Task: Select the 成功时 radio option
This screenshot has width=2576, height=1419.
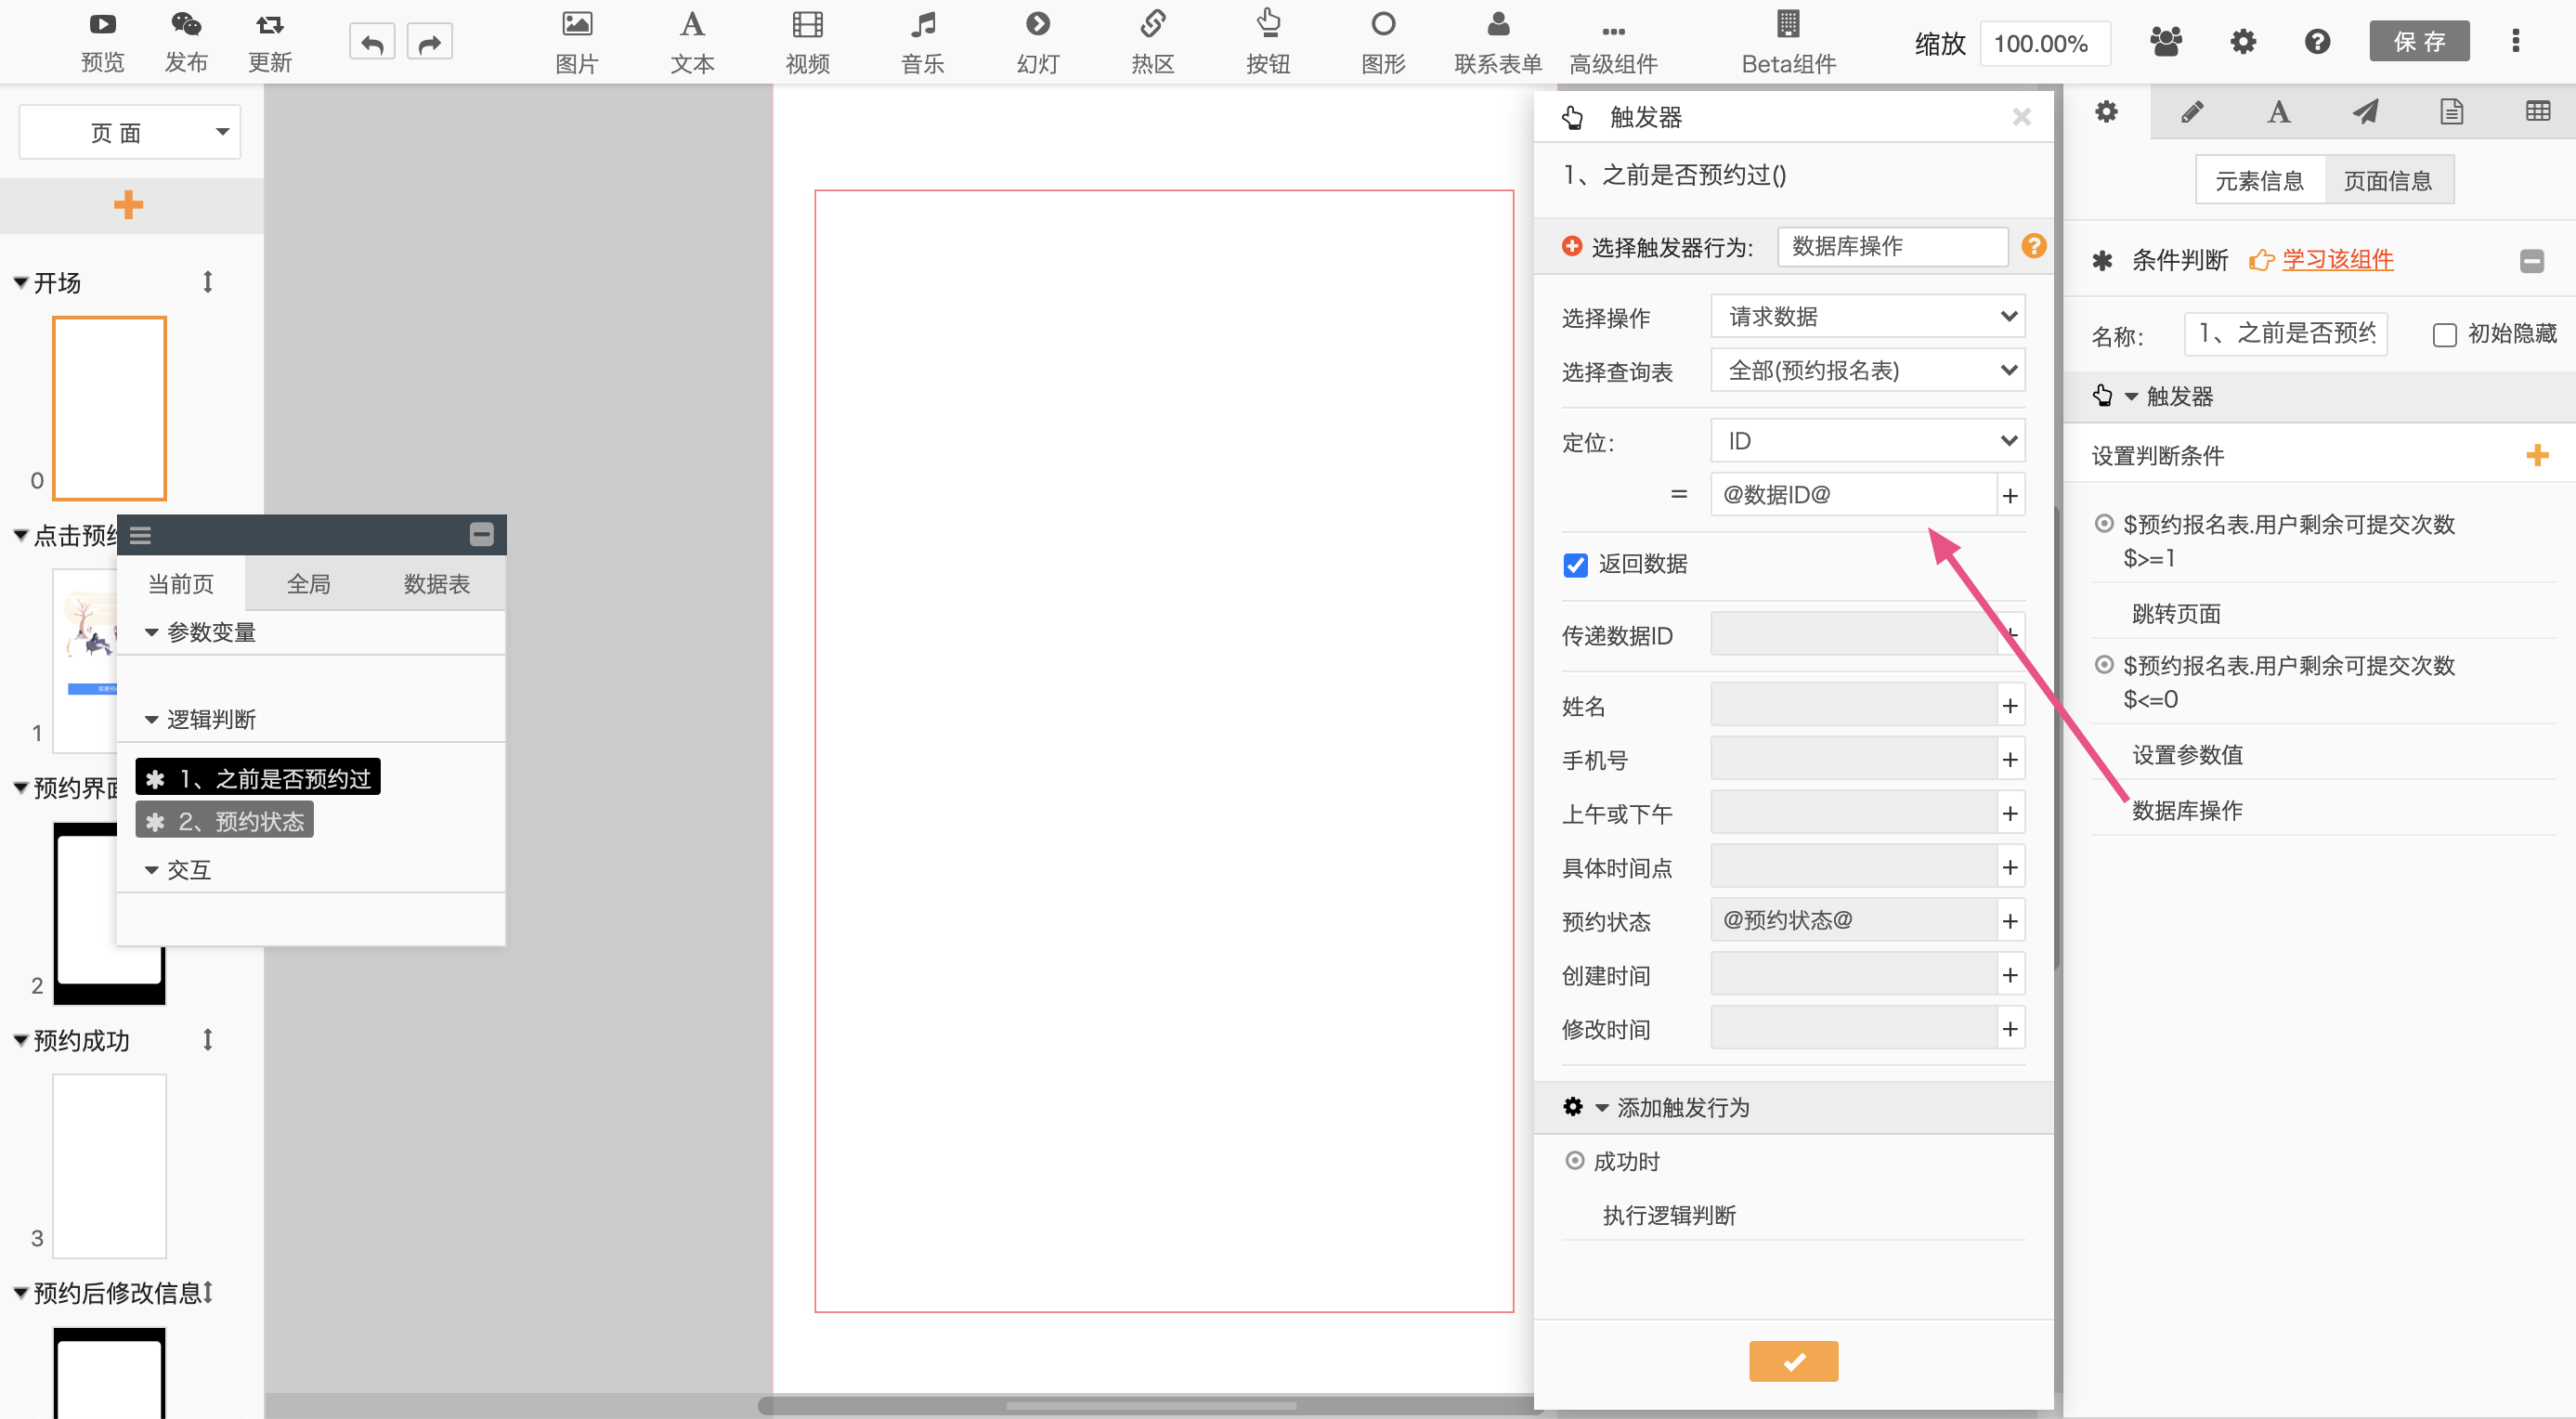Action: click(1575, 1160)
